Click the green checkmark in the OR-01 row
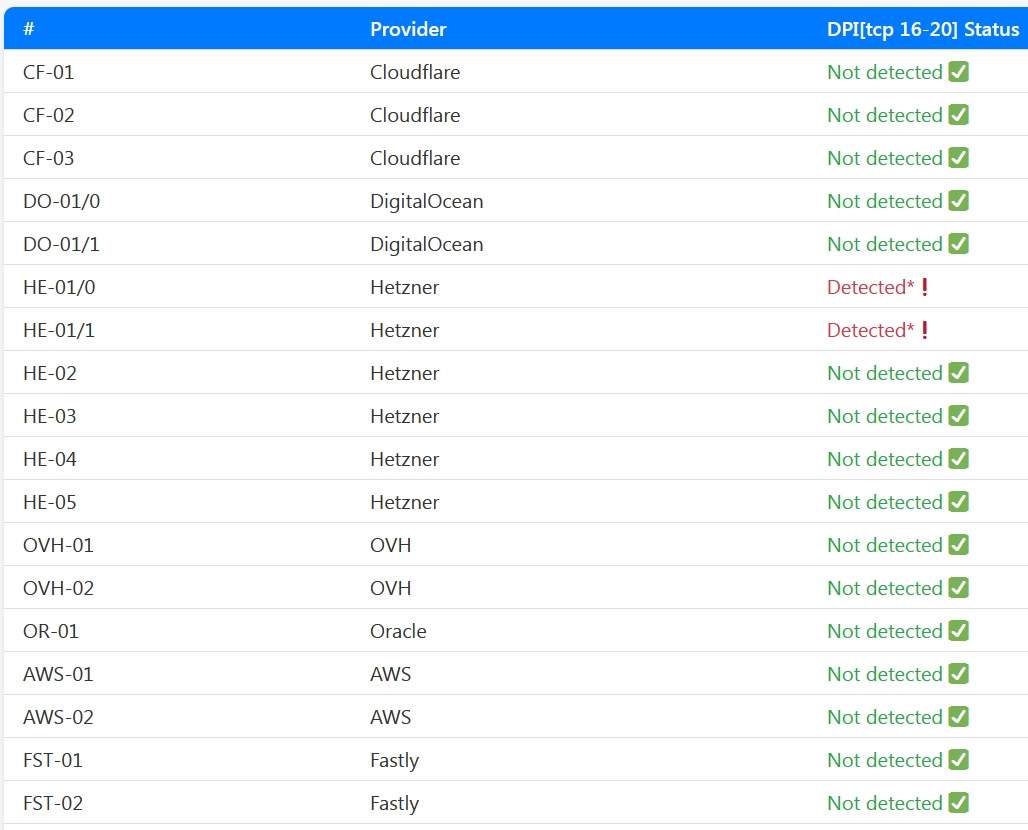The image size is (1028, 830). (x=959, y=631)
